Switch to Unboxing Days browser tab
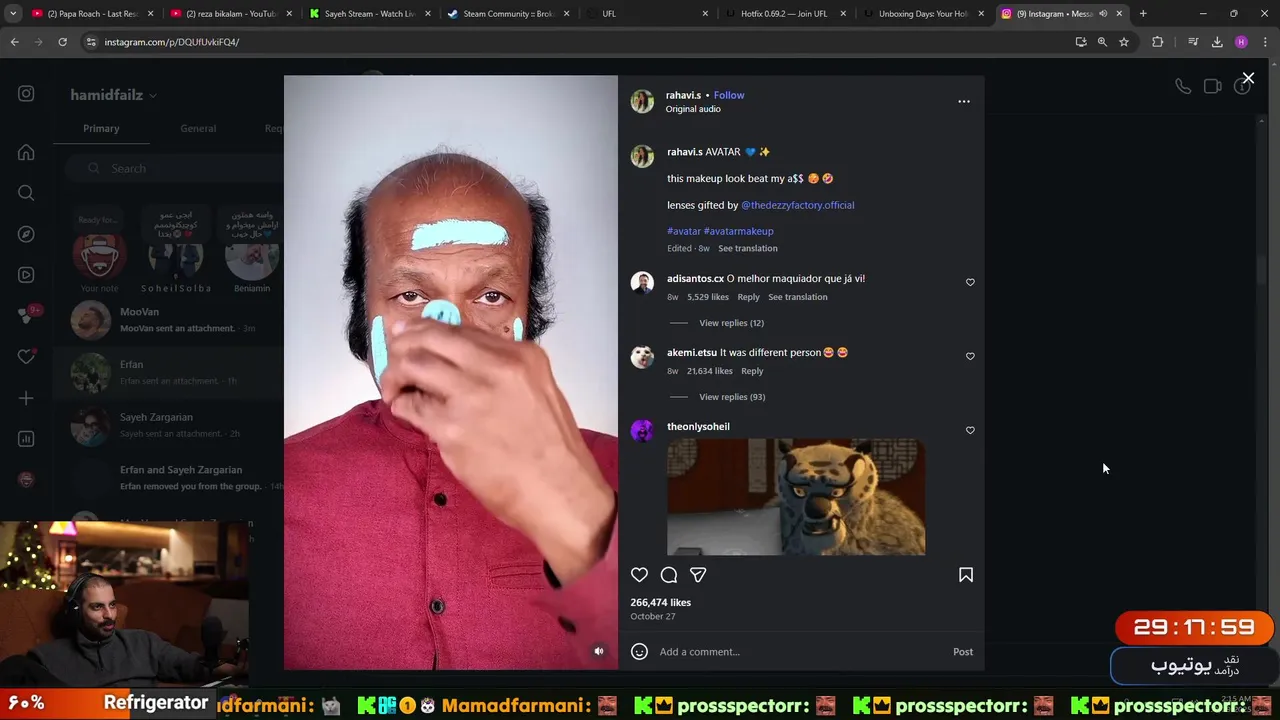 pyautogui.click(x=924, y=14)
